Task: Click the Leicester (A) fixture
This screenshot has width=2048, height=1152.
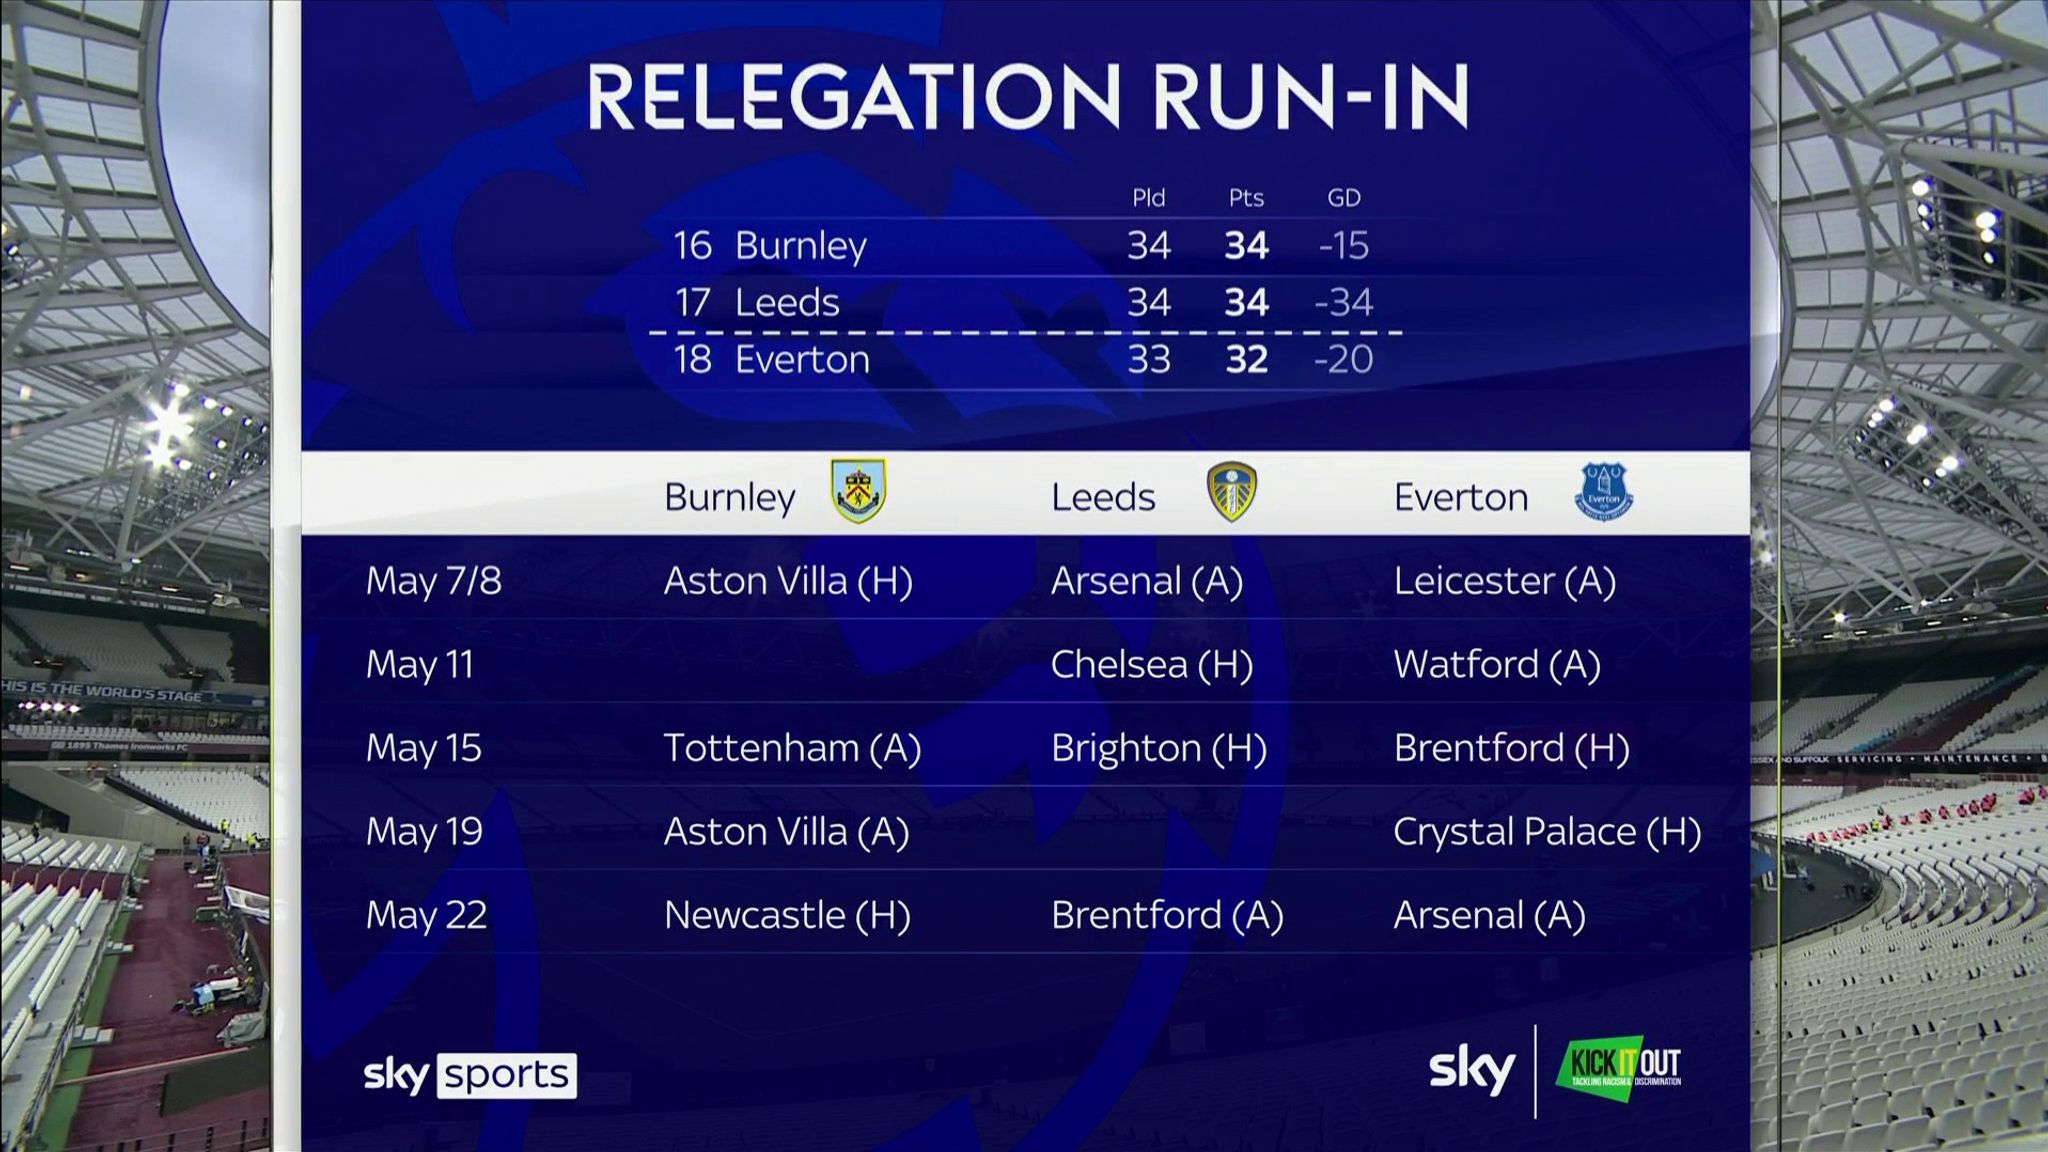Action: tap(1504, 581)
